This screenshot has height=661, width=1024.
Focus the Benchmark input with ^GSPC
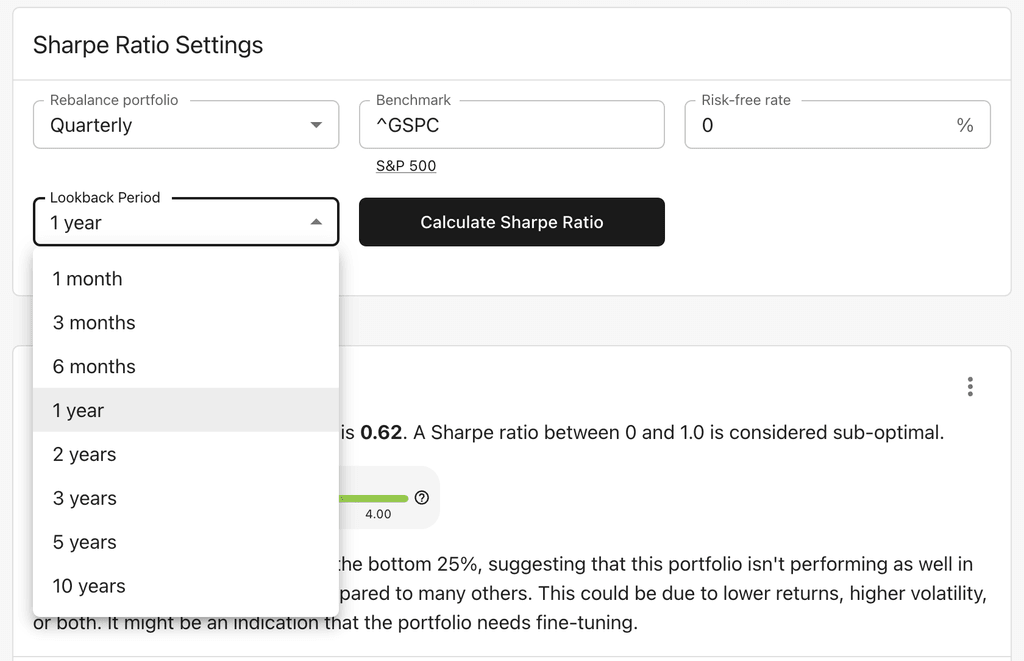click(511, 125)
